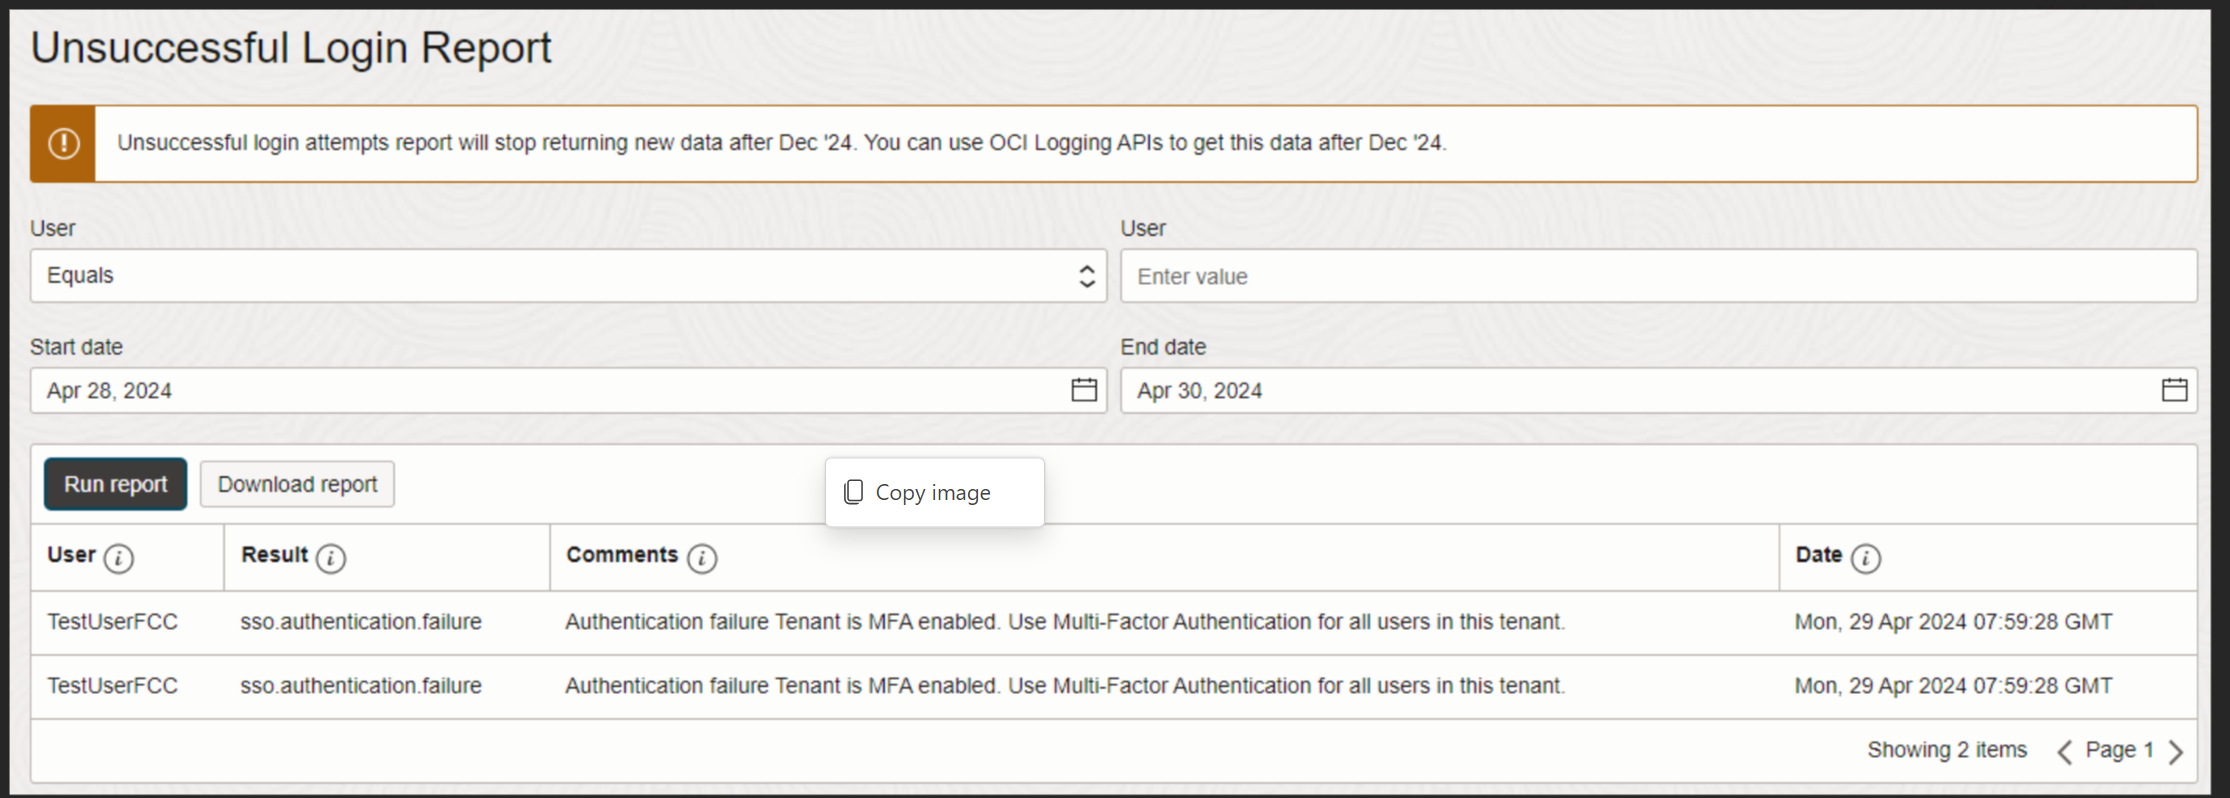Click the End date field showing Apr 30, 2024

coord(1659,390)
